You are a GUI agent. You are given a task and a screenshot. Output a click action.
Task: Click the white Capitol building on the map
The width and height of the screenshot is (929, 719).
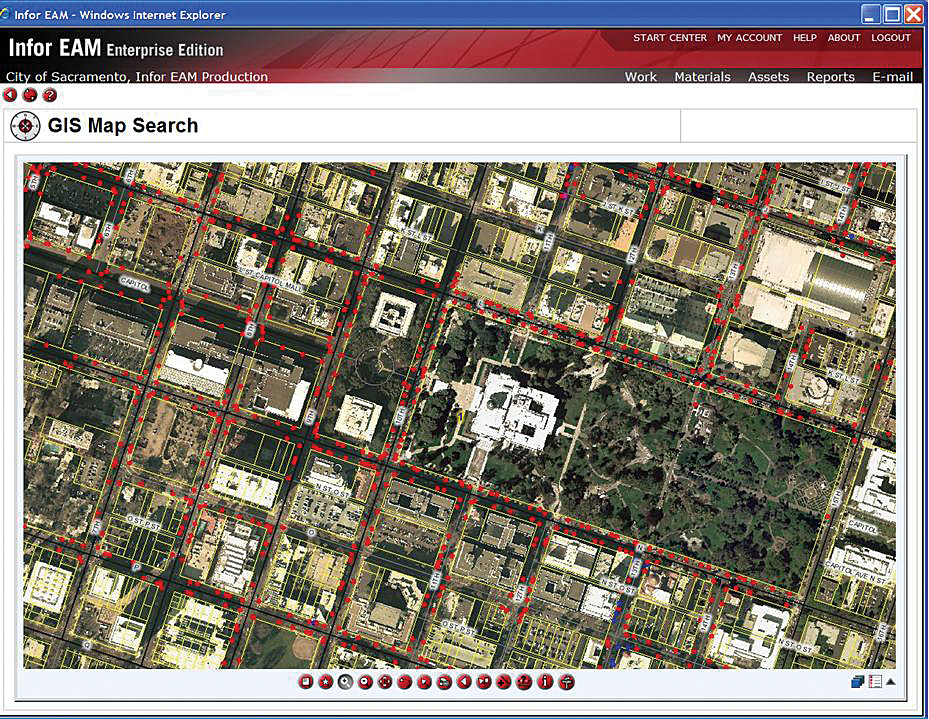514,413
